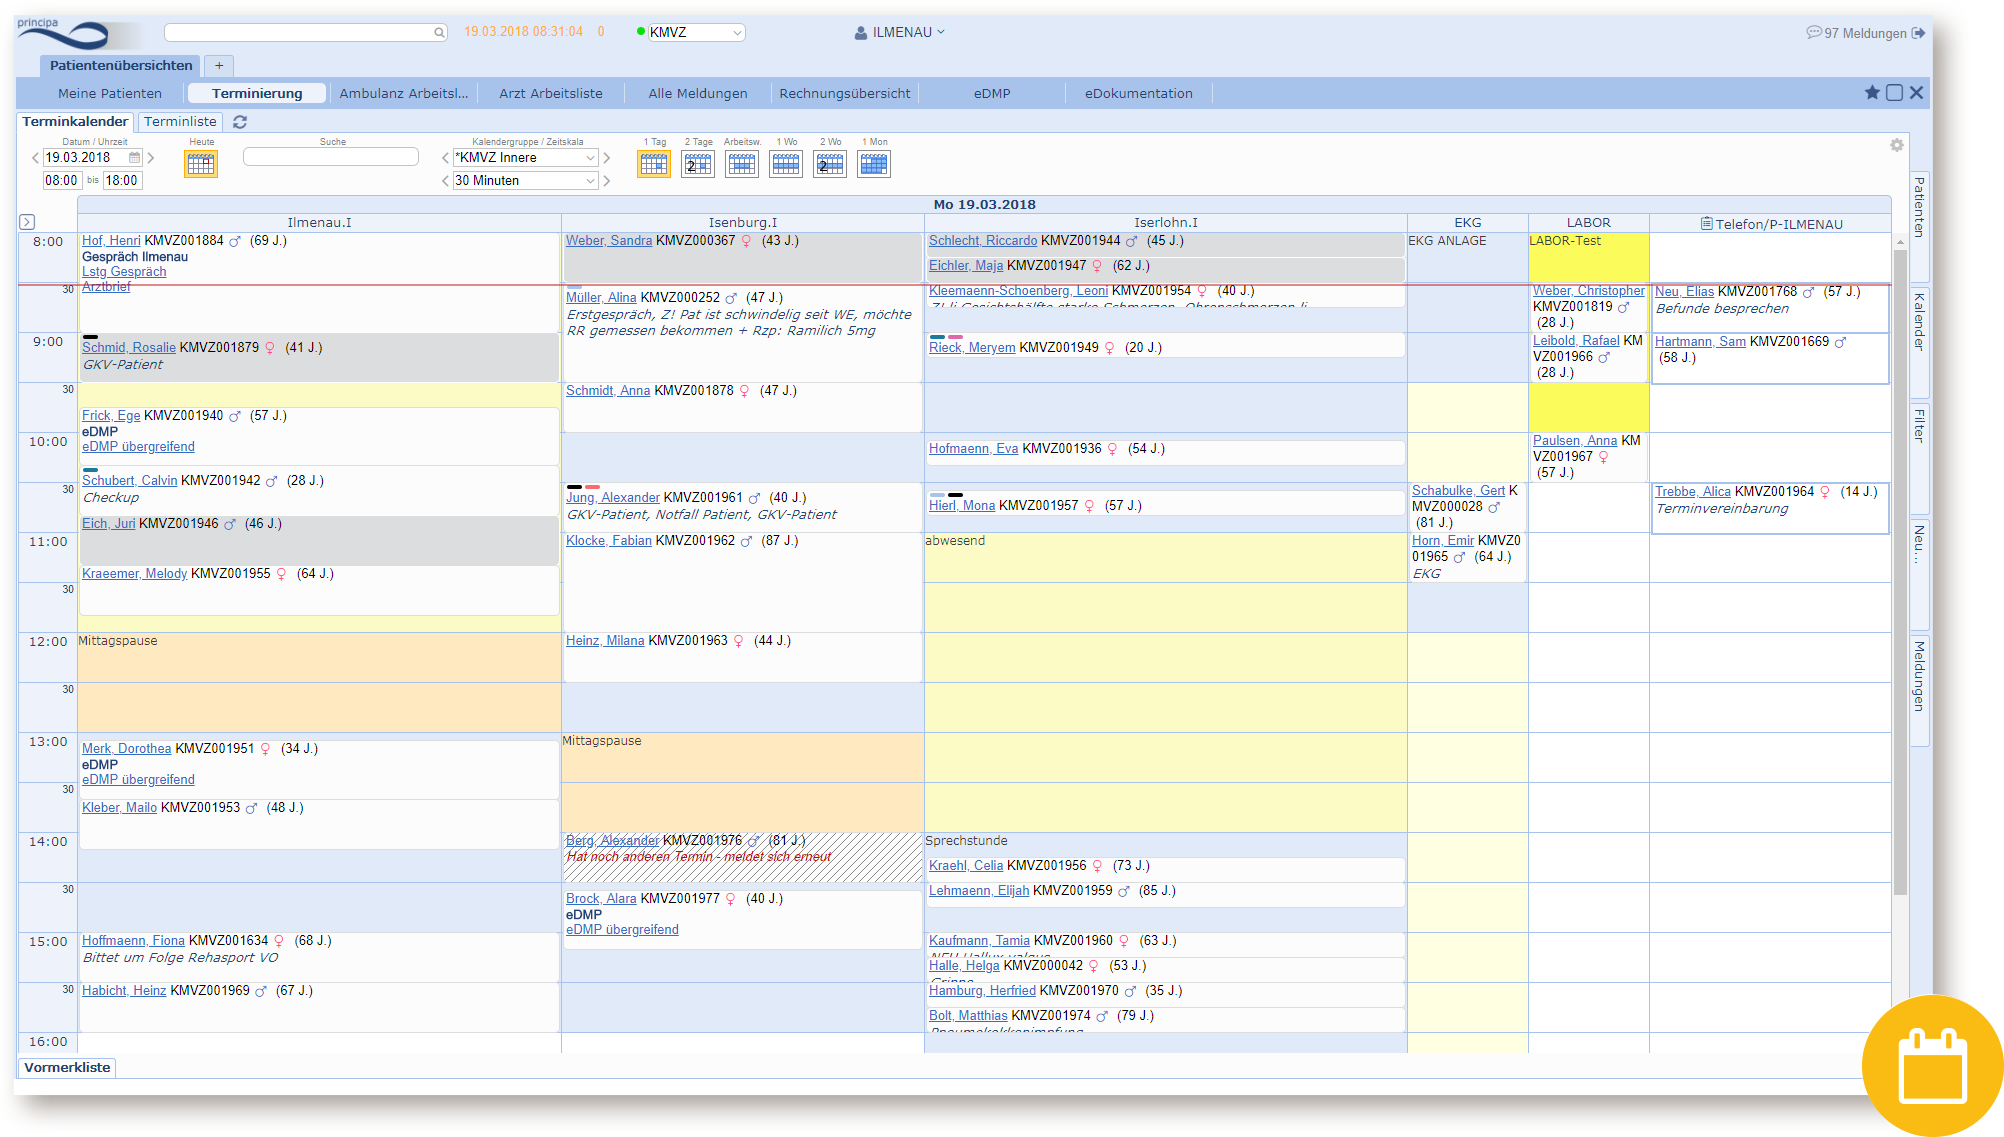Open the Meine Patienten tab
2004x1137 pixels.
[110, 93]
